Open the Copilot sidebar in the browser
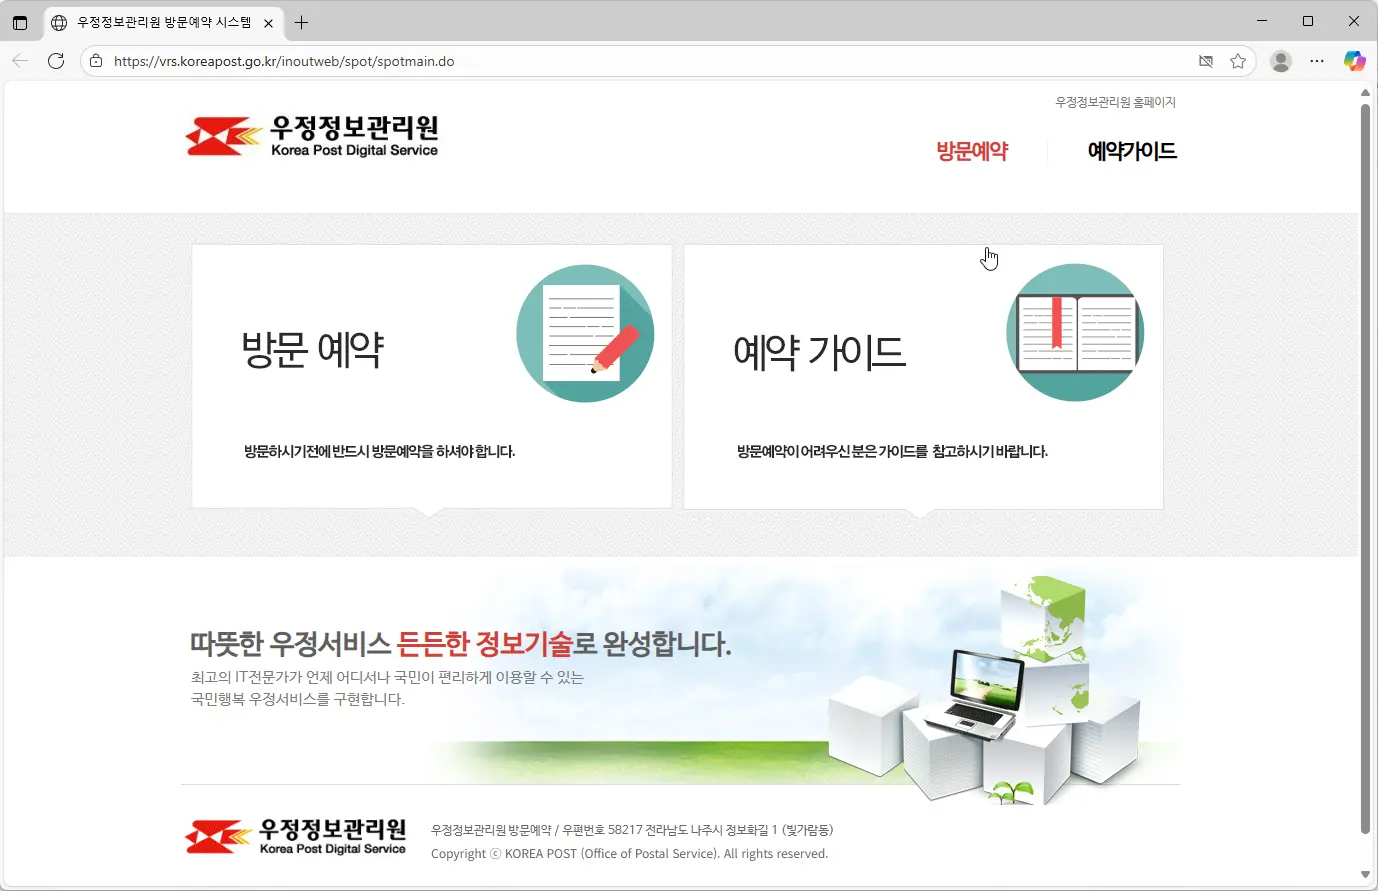 tap(1355, 61)
